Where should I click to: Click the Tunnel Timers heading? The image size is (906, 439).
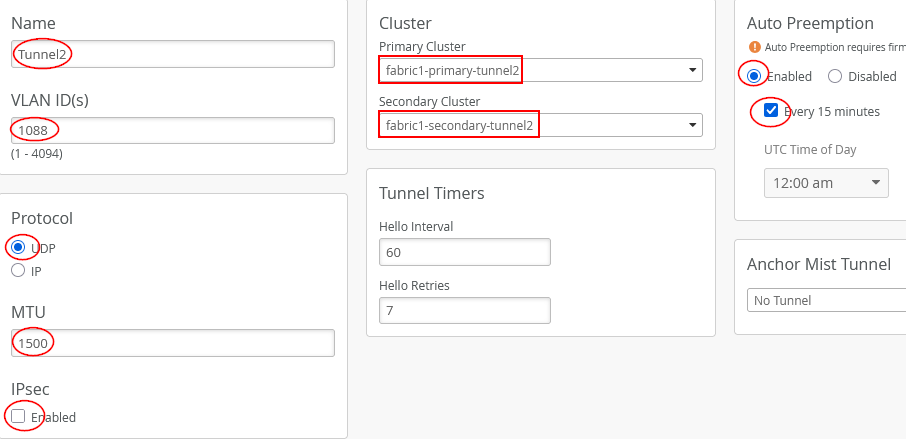tap(432, 193)
